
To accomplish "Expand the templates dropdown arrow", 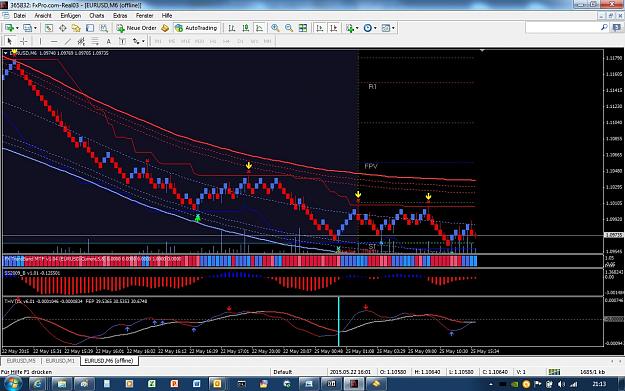I will 393,28.
